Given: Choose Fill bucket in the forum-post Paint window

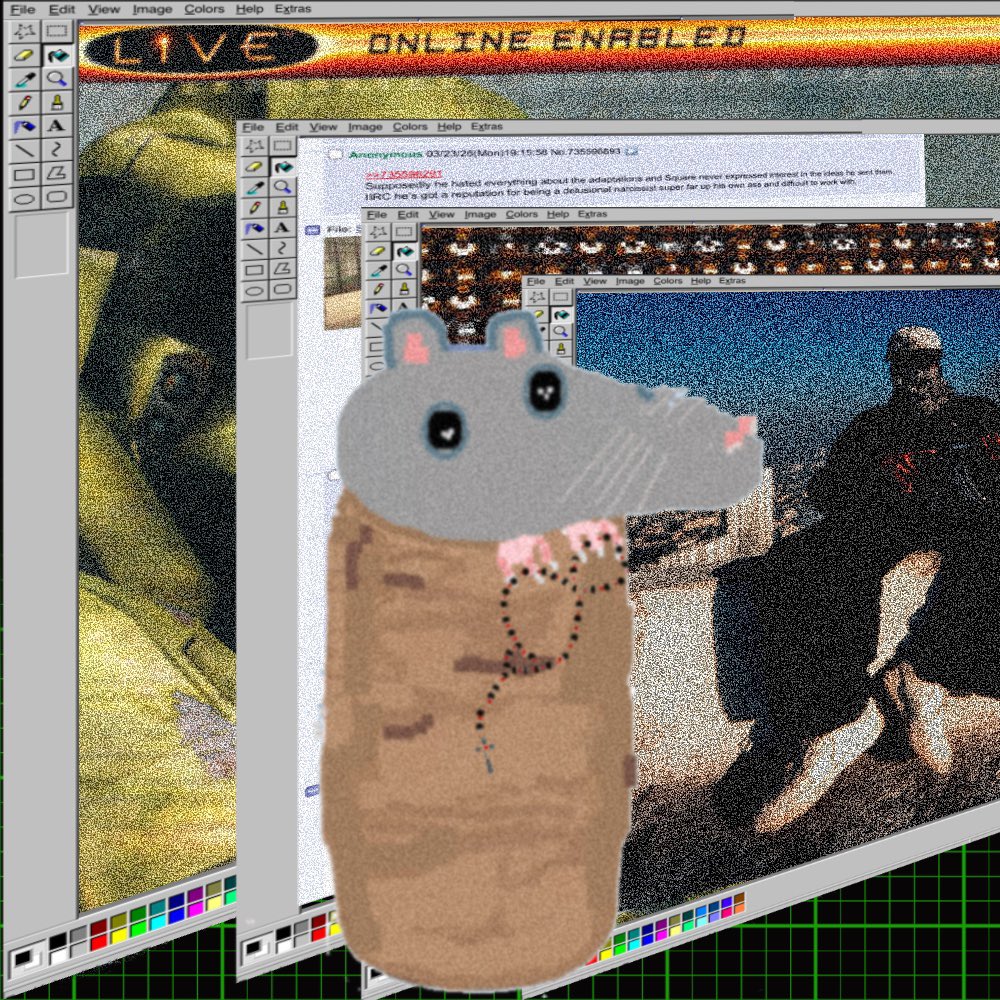Looking at the screenshot, I should [x=282, y=167].
